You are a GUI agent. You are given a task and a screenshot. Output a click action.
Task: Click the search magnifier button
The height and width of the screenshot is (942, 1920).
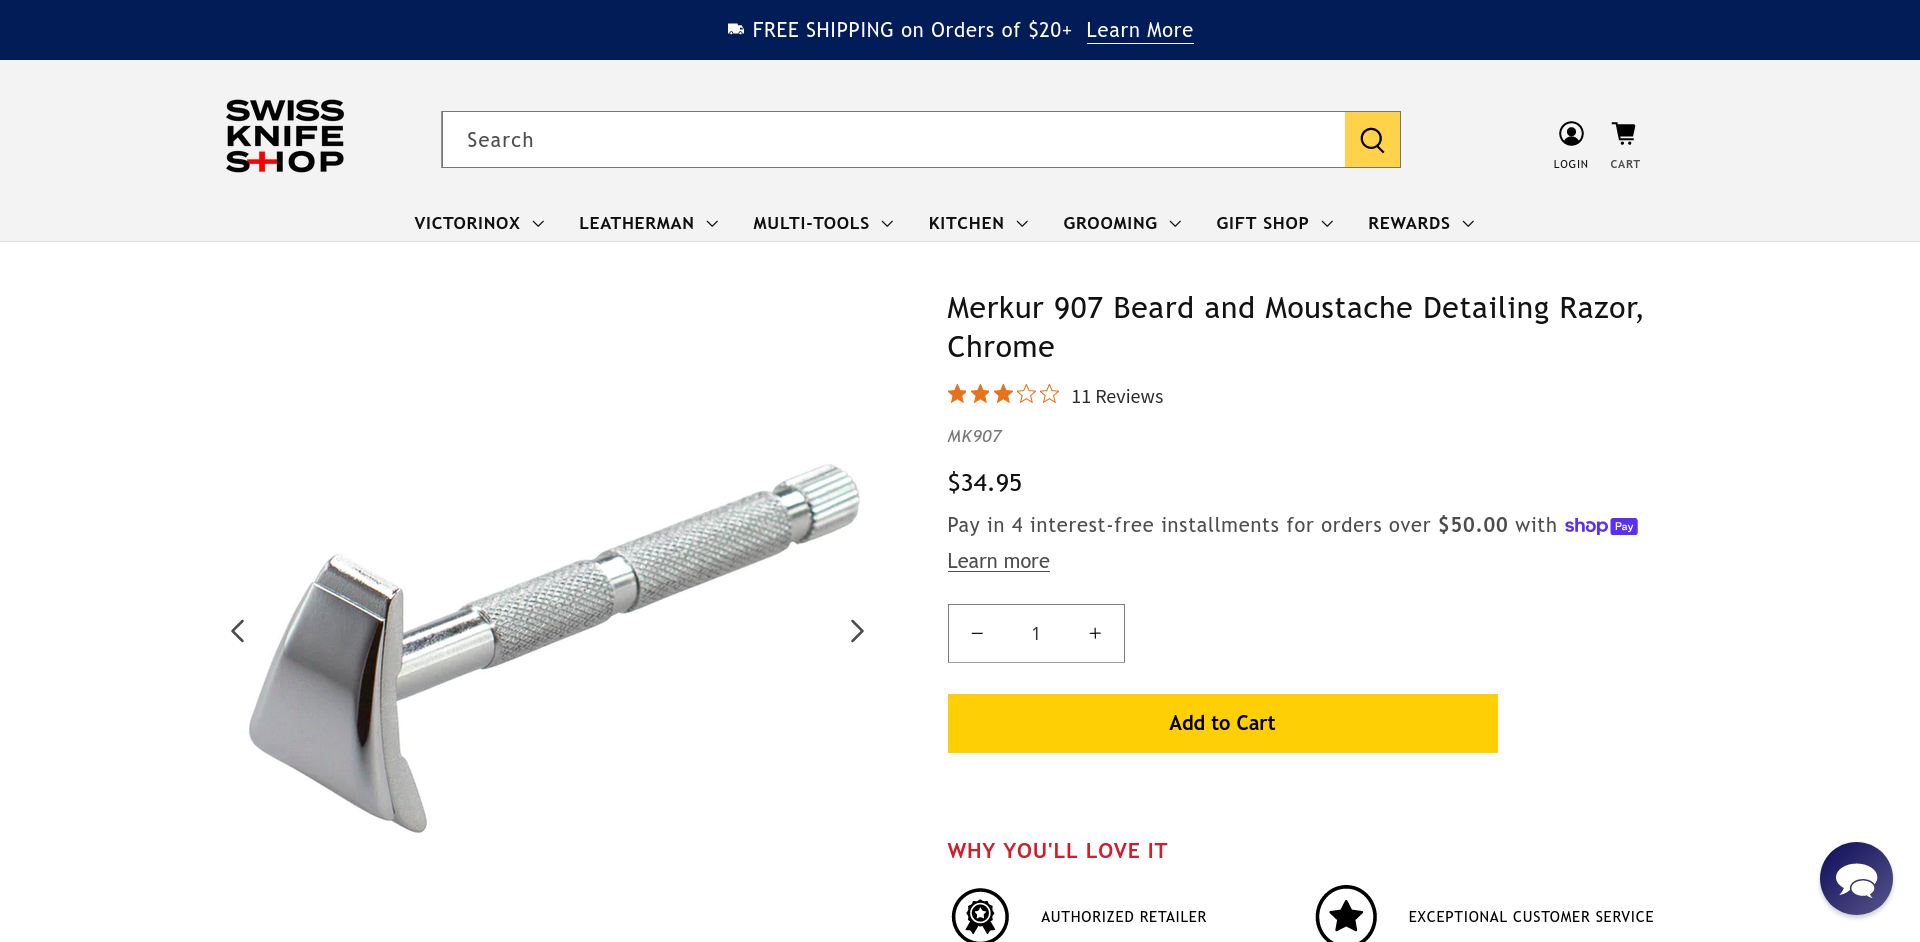pyautogui.click(x=1372, y=140)
